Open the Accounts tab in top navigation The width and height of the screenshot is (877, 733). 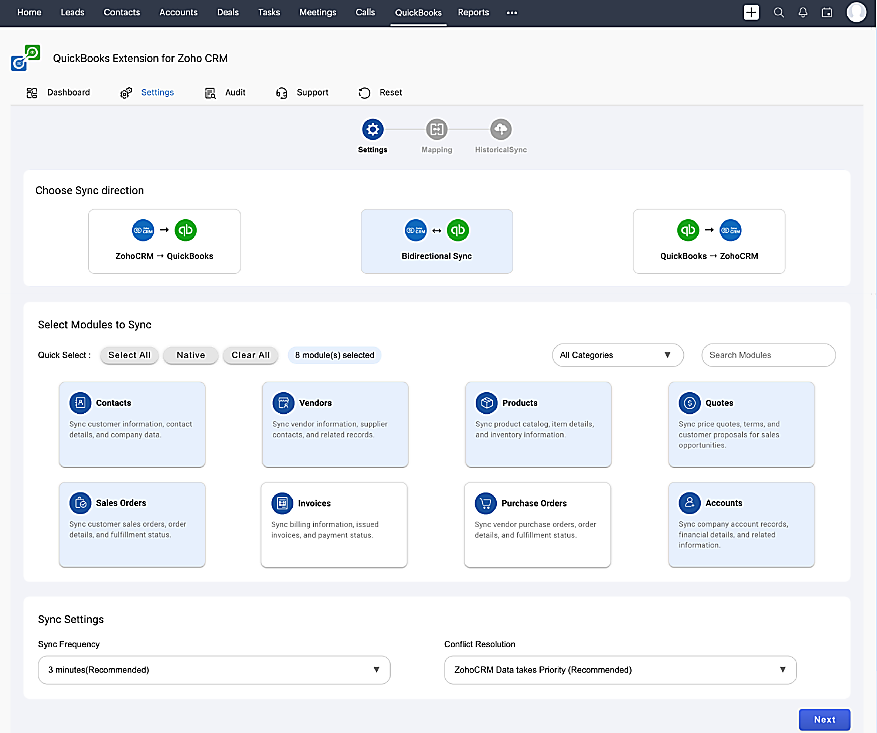(178, 12)
